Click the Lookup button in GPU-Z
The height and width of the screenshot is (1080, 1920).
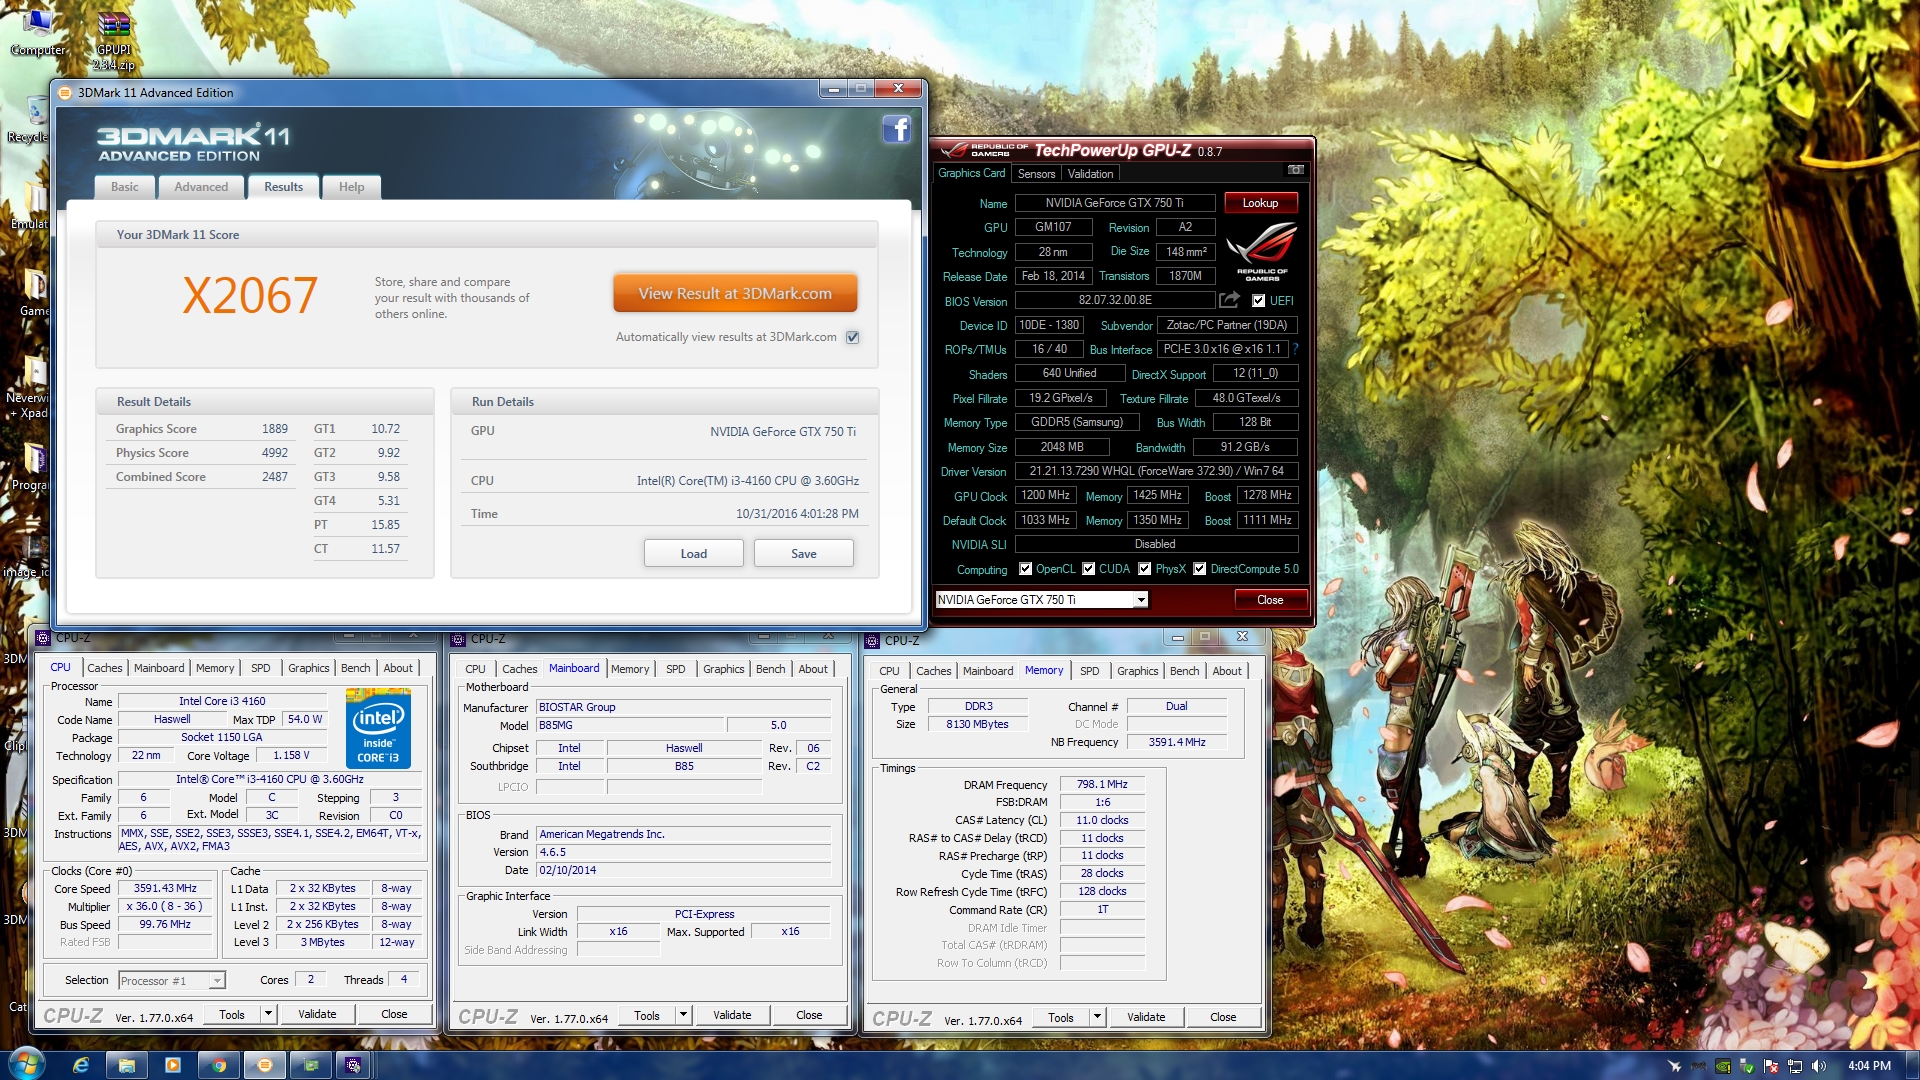point(1260,203)
